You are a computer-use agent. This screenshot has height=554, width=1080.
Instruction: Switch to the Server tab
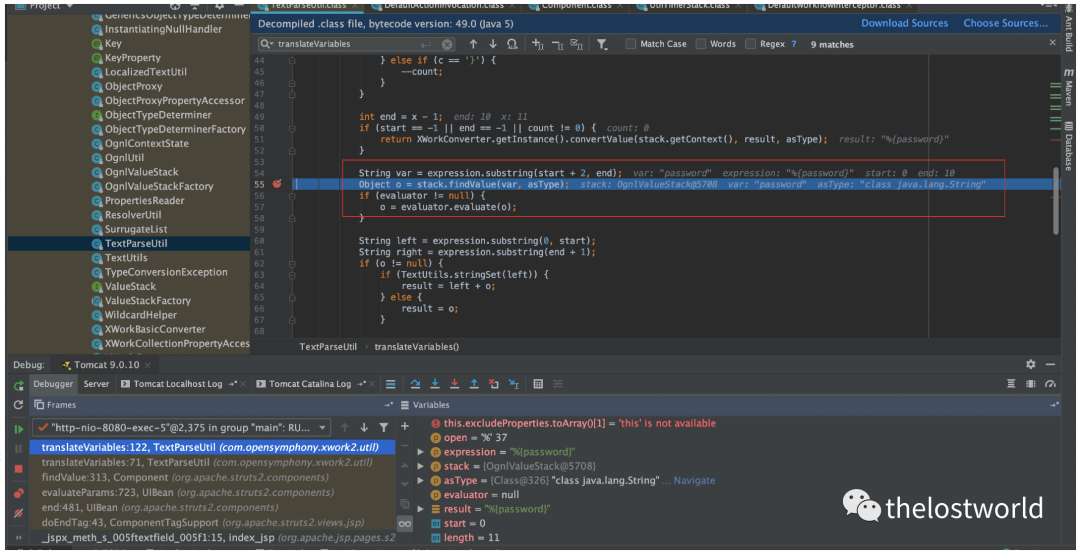pos(96,384)
